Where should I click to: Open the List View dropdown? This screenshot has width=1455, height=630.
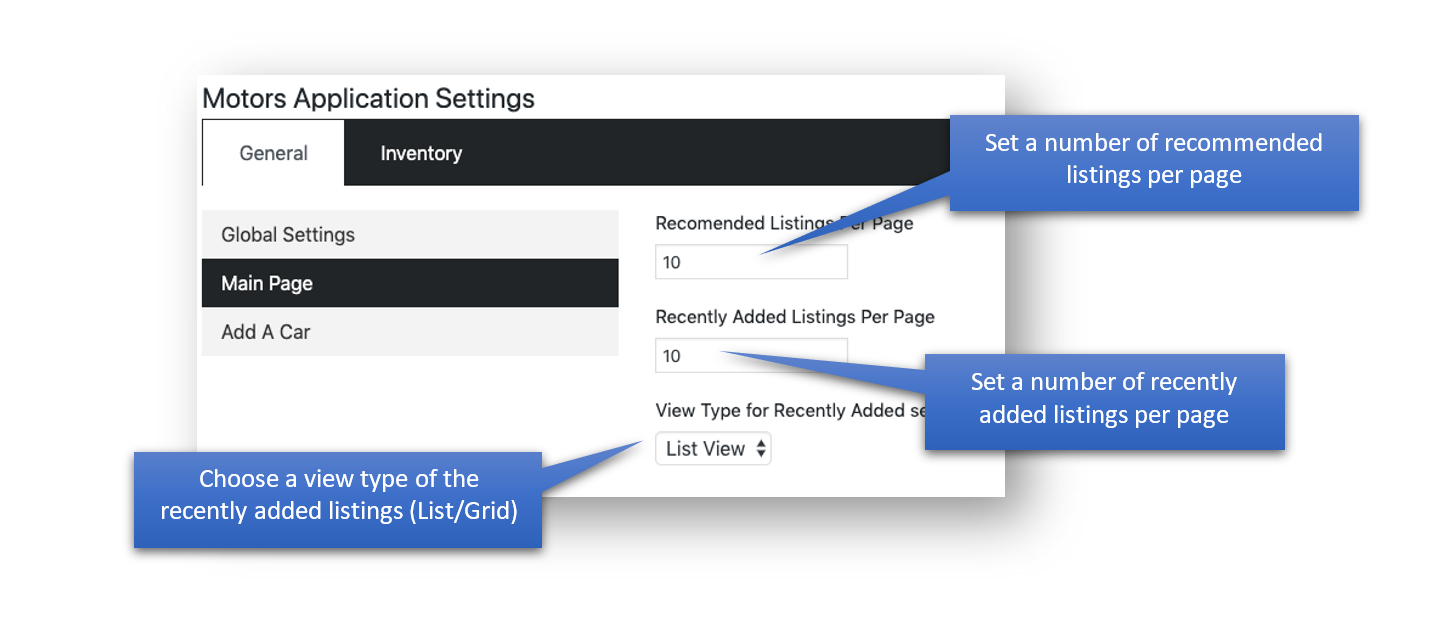tap(713, 449)
